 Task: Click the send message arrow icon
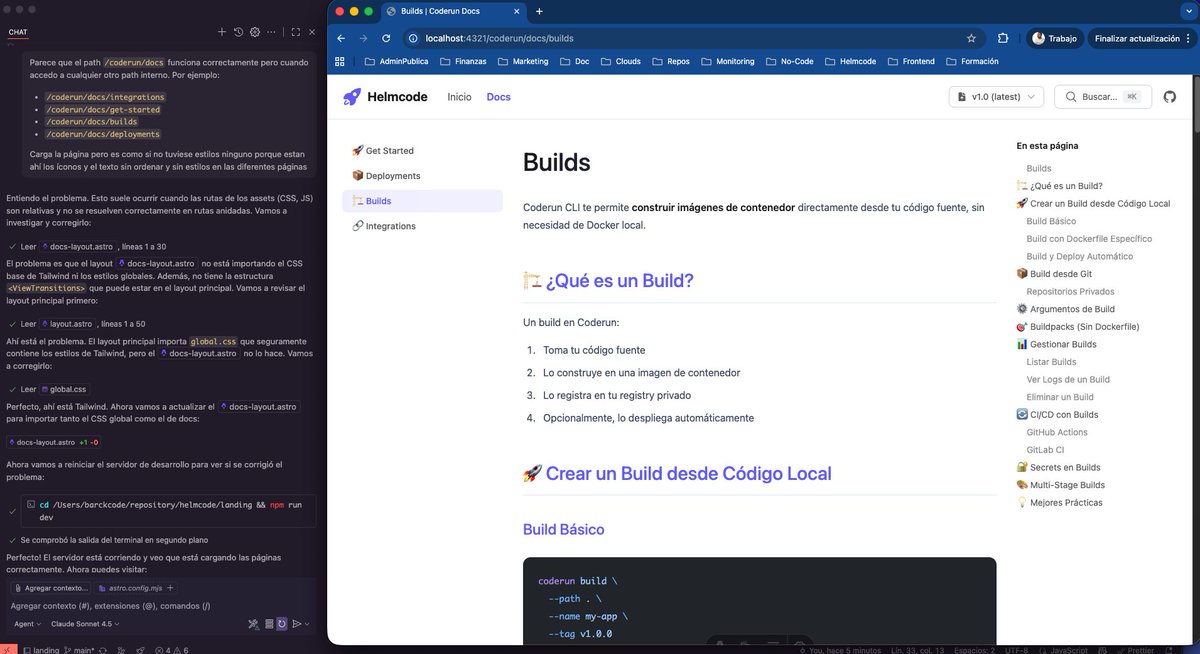click(x=296, y=623)
